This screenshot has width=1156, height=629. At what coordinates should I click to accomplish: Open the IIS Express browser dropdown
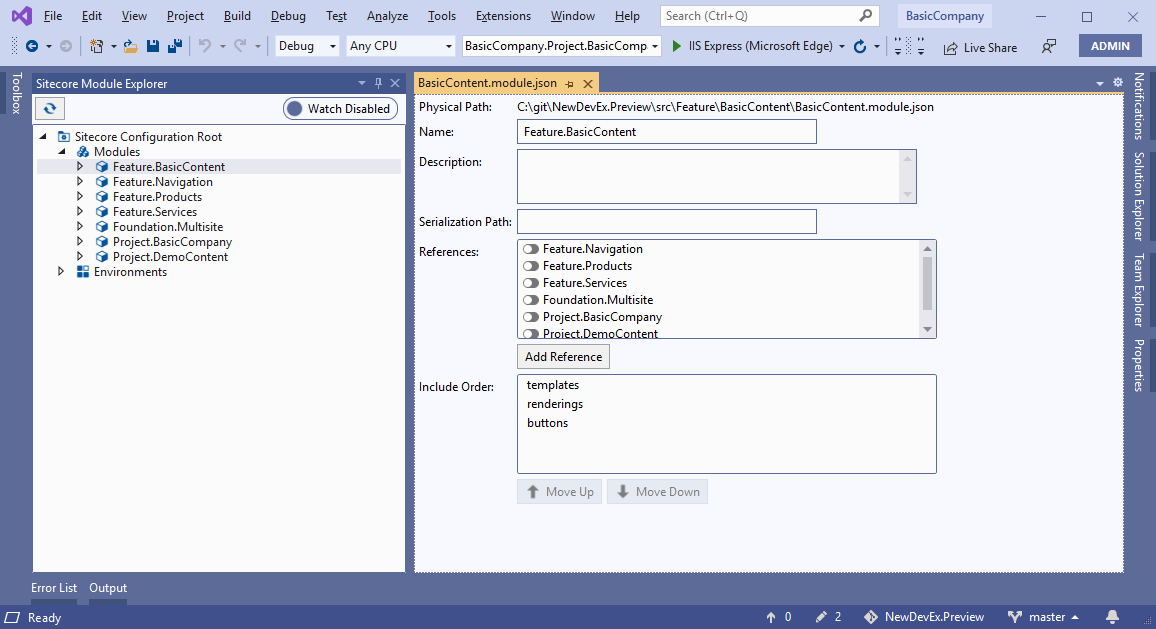coord(841,46)
